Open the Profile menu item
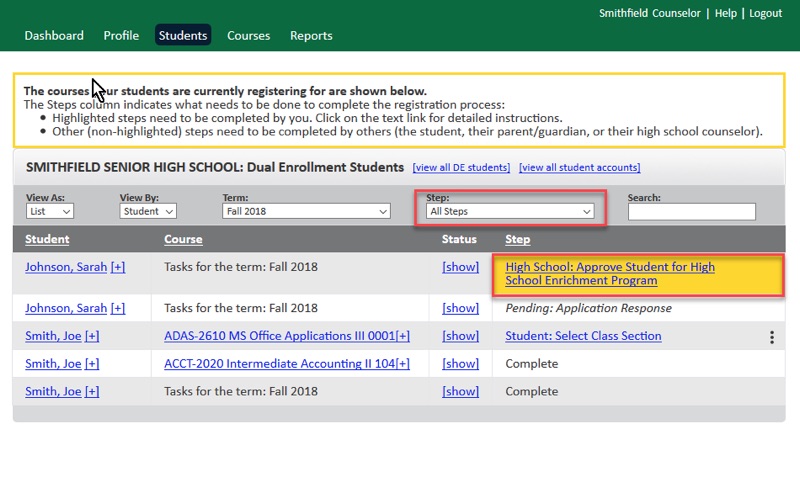The image size is (800, 488). (121, 36)
